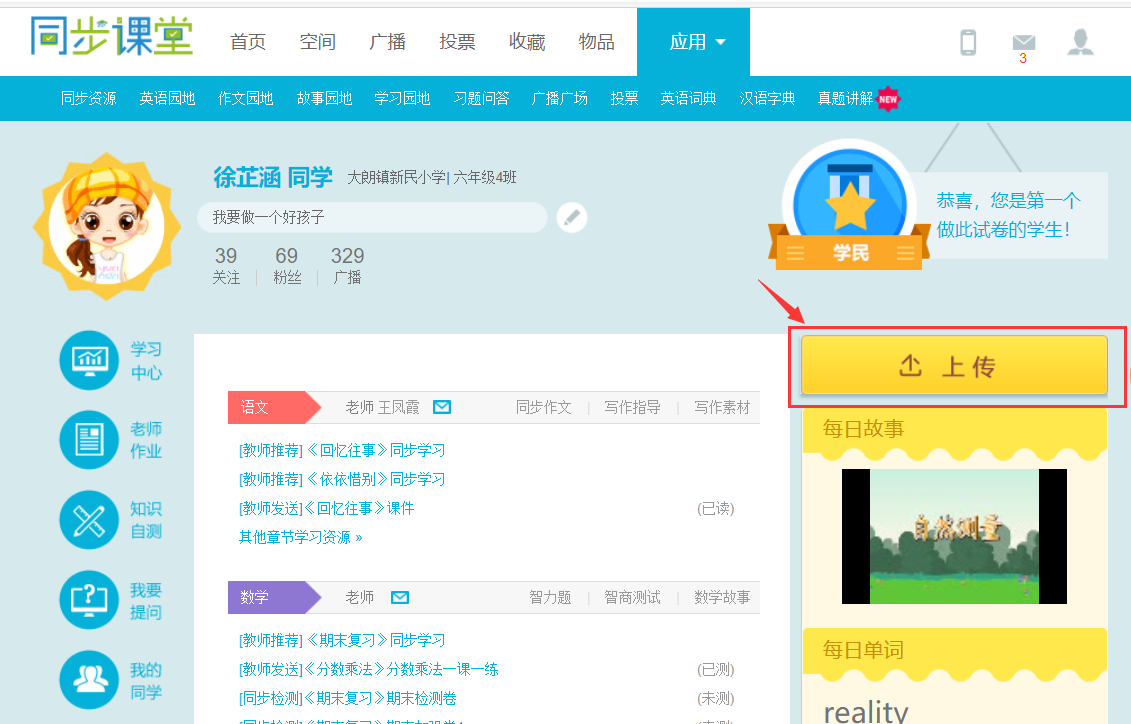
Task: Open 真题讲解 marked as new
Action: point(846,98)
